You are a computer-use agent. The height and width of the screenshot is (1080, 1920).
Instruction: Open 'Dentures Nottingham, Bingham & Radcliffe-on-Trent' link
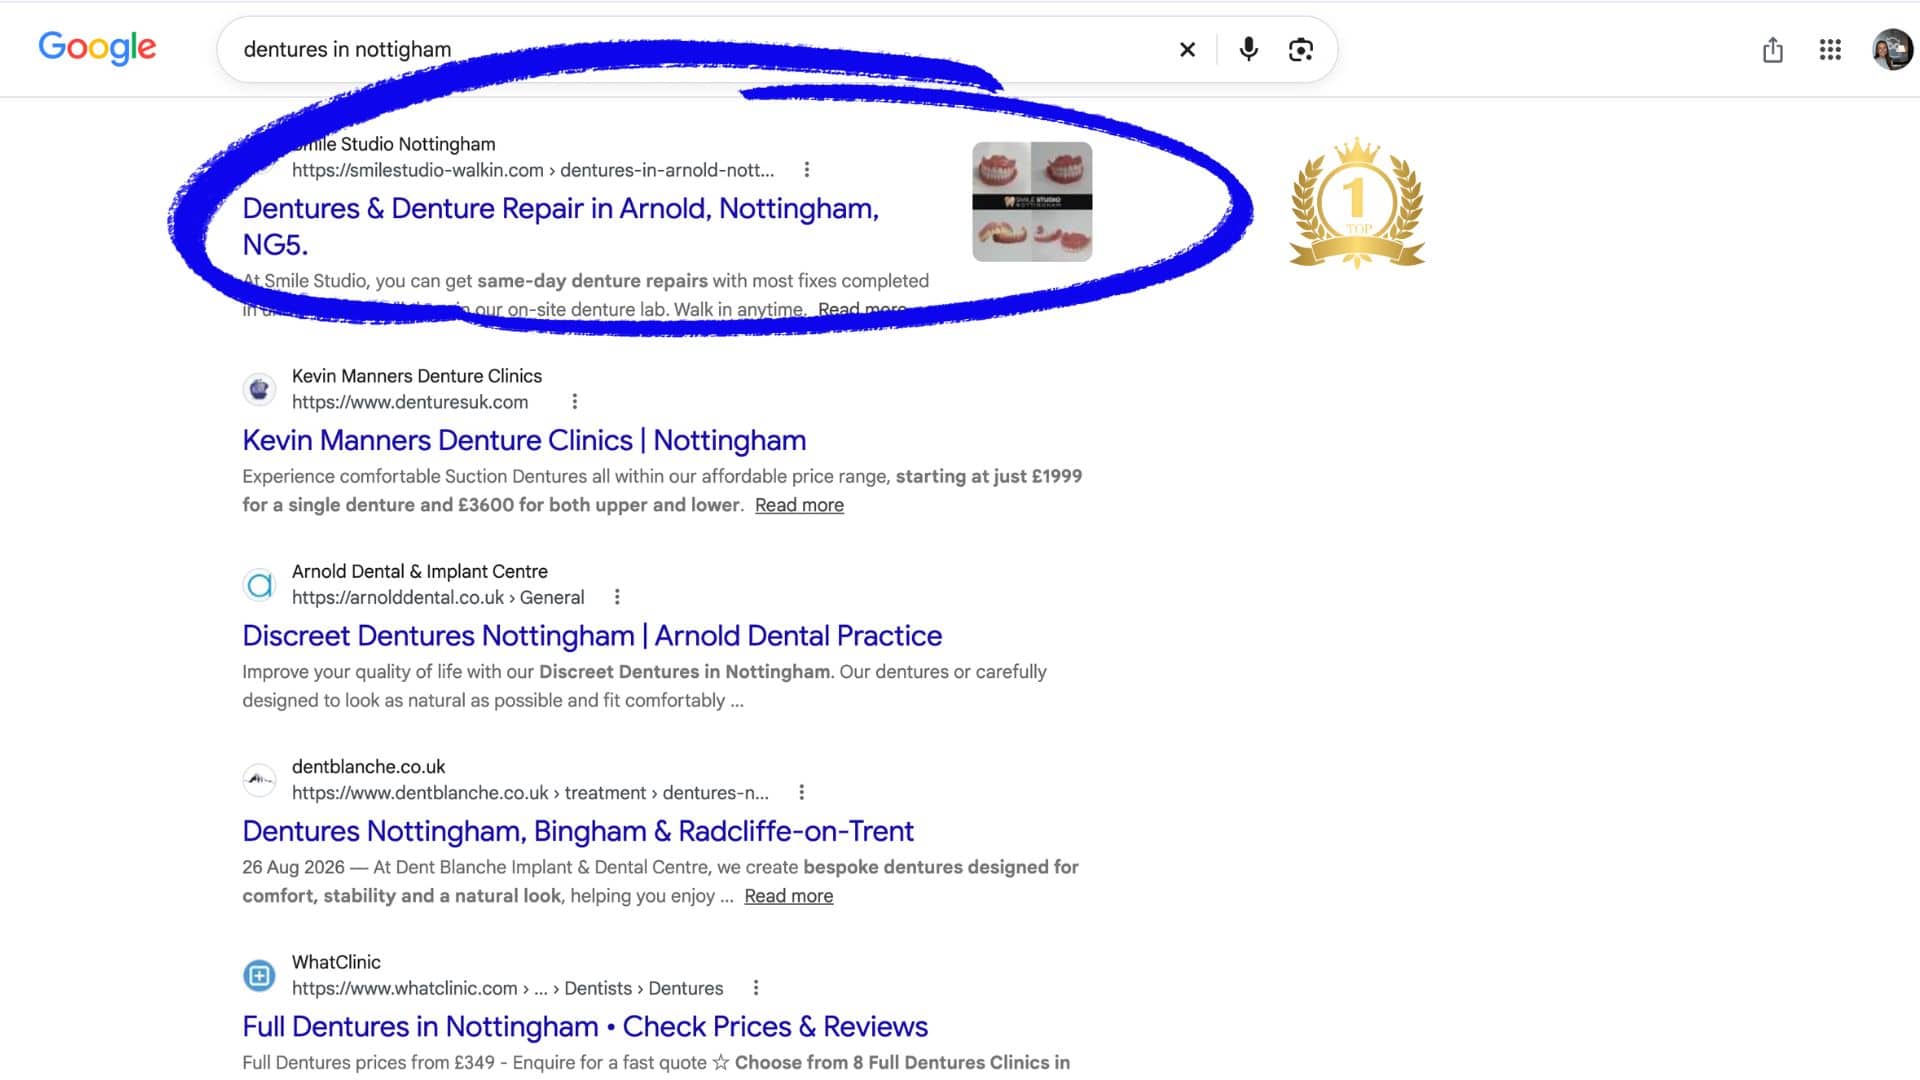(x=578, y=831)
